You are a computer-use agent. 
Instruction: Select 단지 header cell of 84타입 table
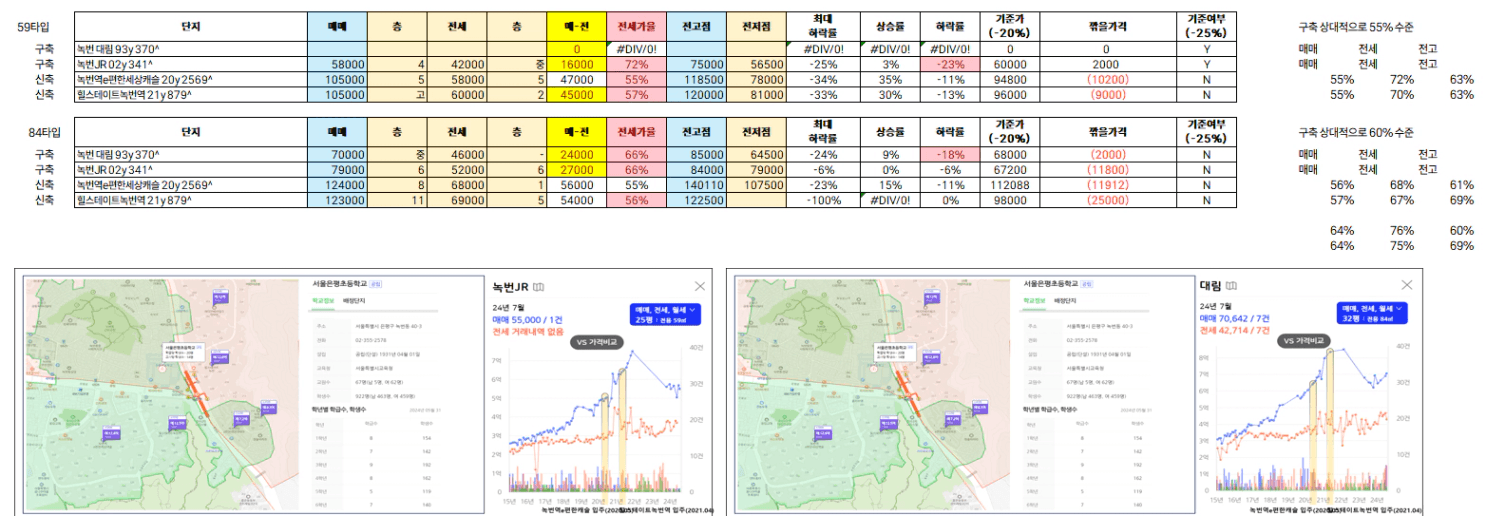(x=191, y=131)
